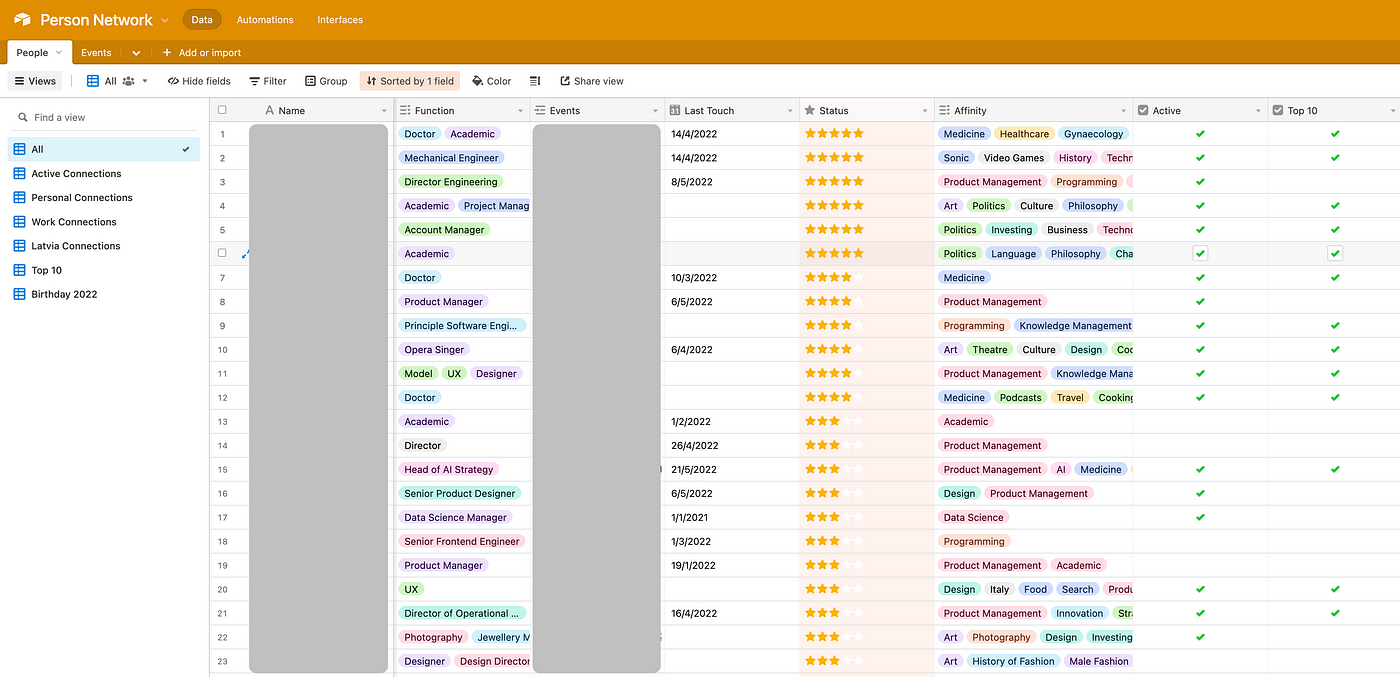Toggle the Views sidebar button
This screenshot has height=677, width=1400.
click(35, 81)
